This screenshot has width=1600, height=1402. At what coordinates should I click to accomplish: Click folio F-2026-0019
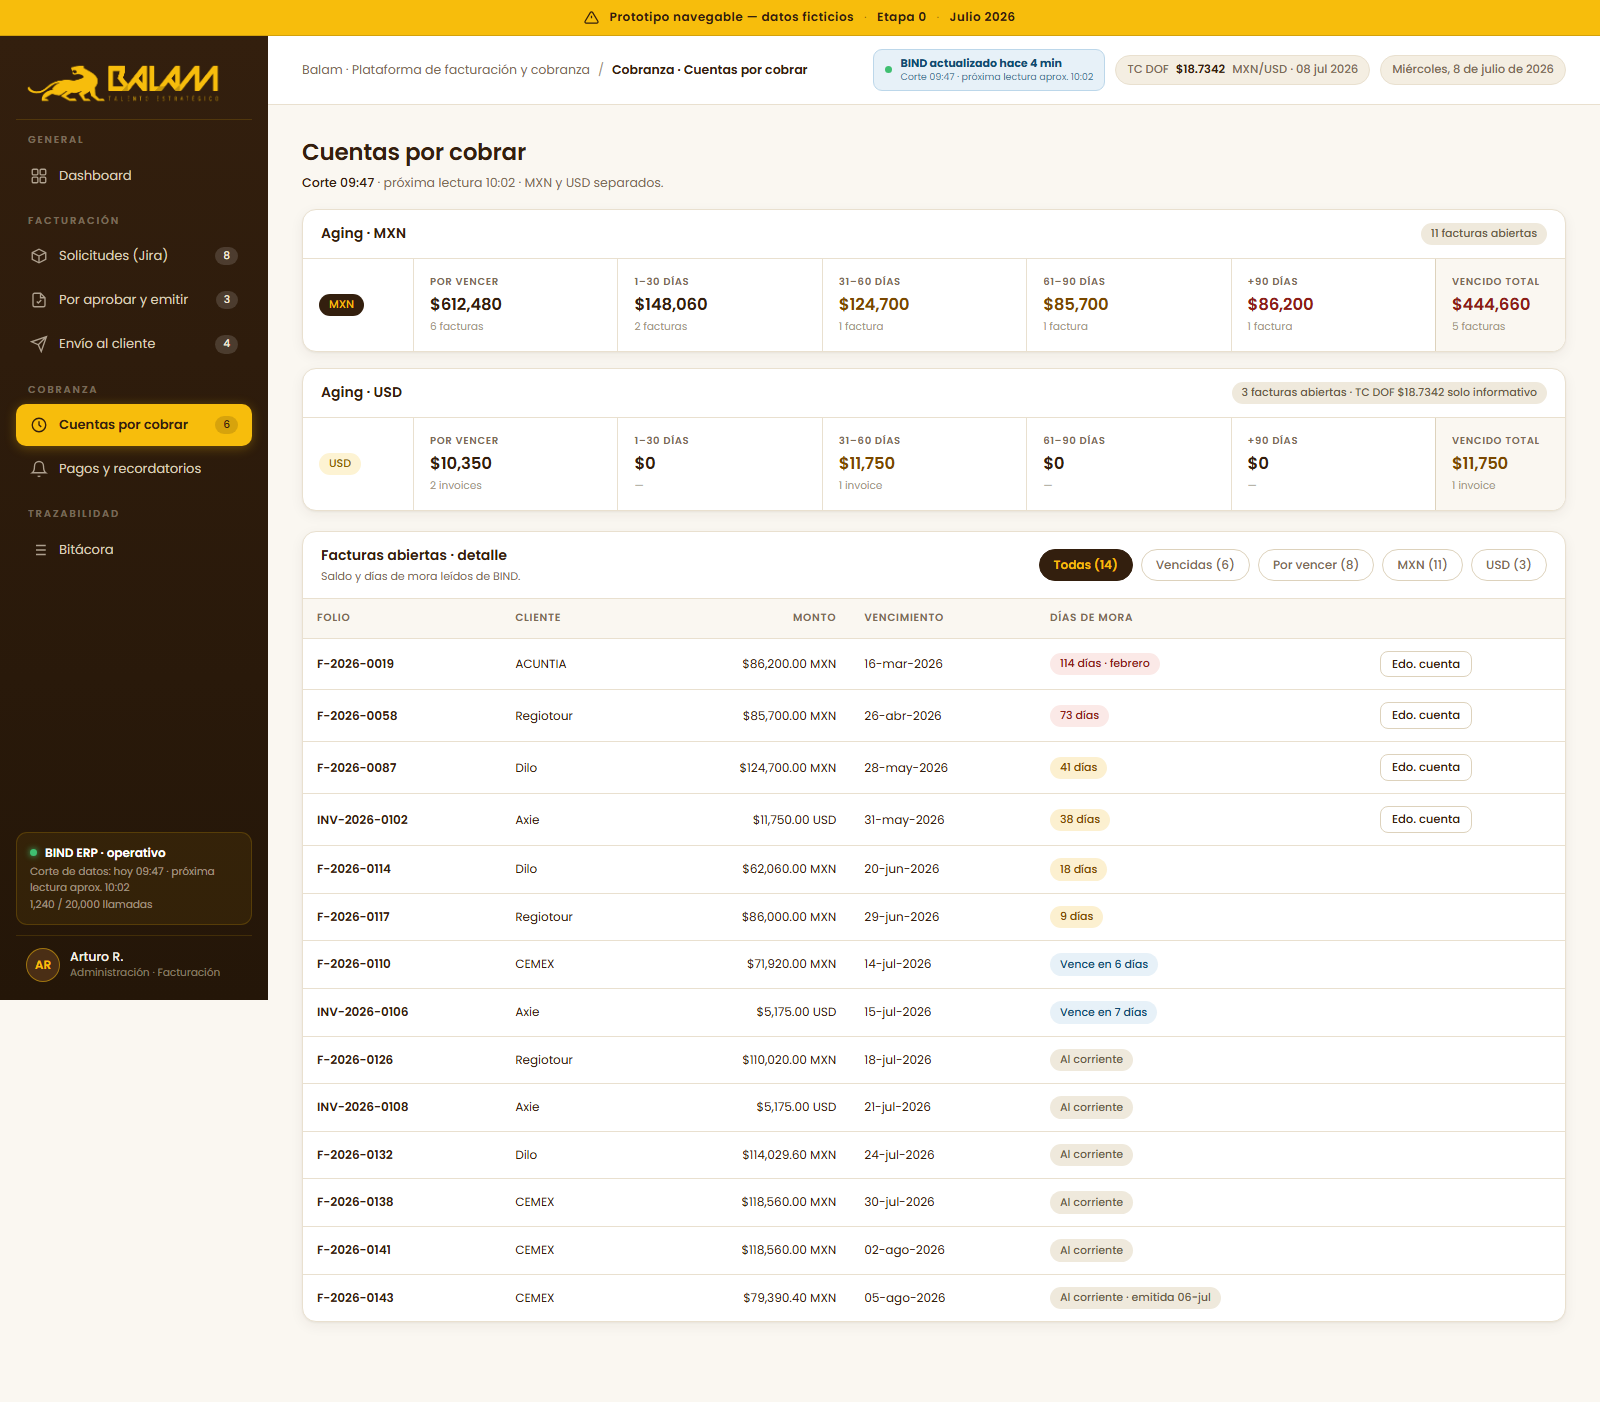tap(355, 664)
